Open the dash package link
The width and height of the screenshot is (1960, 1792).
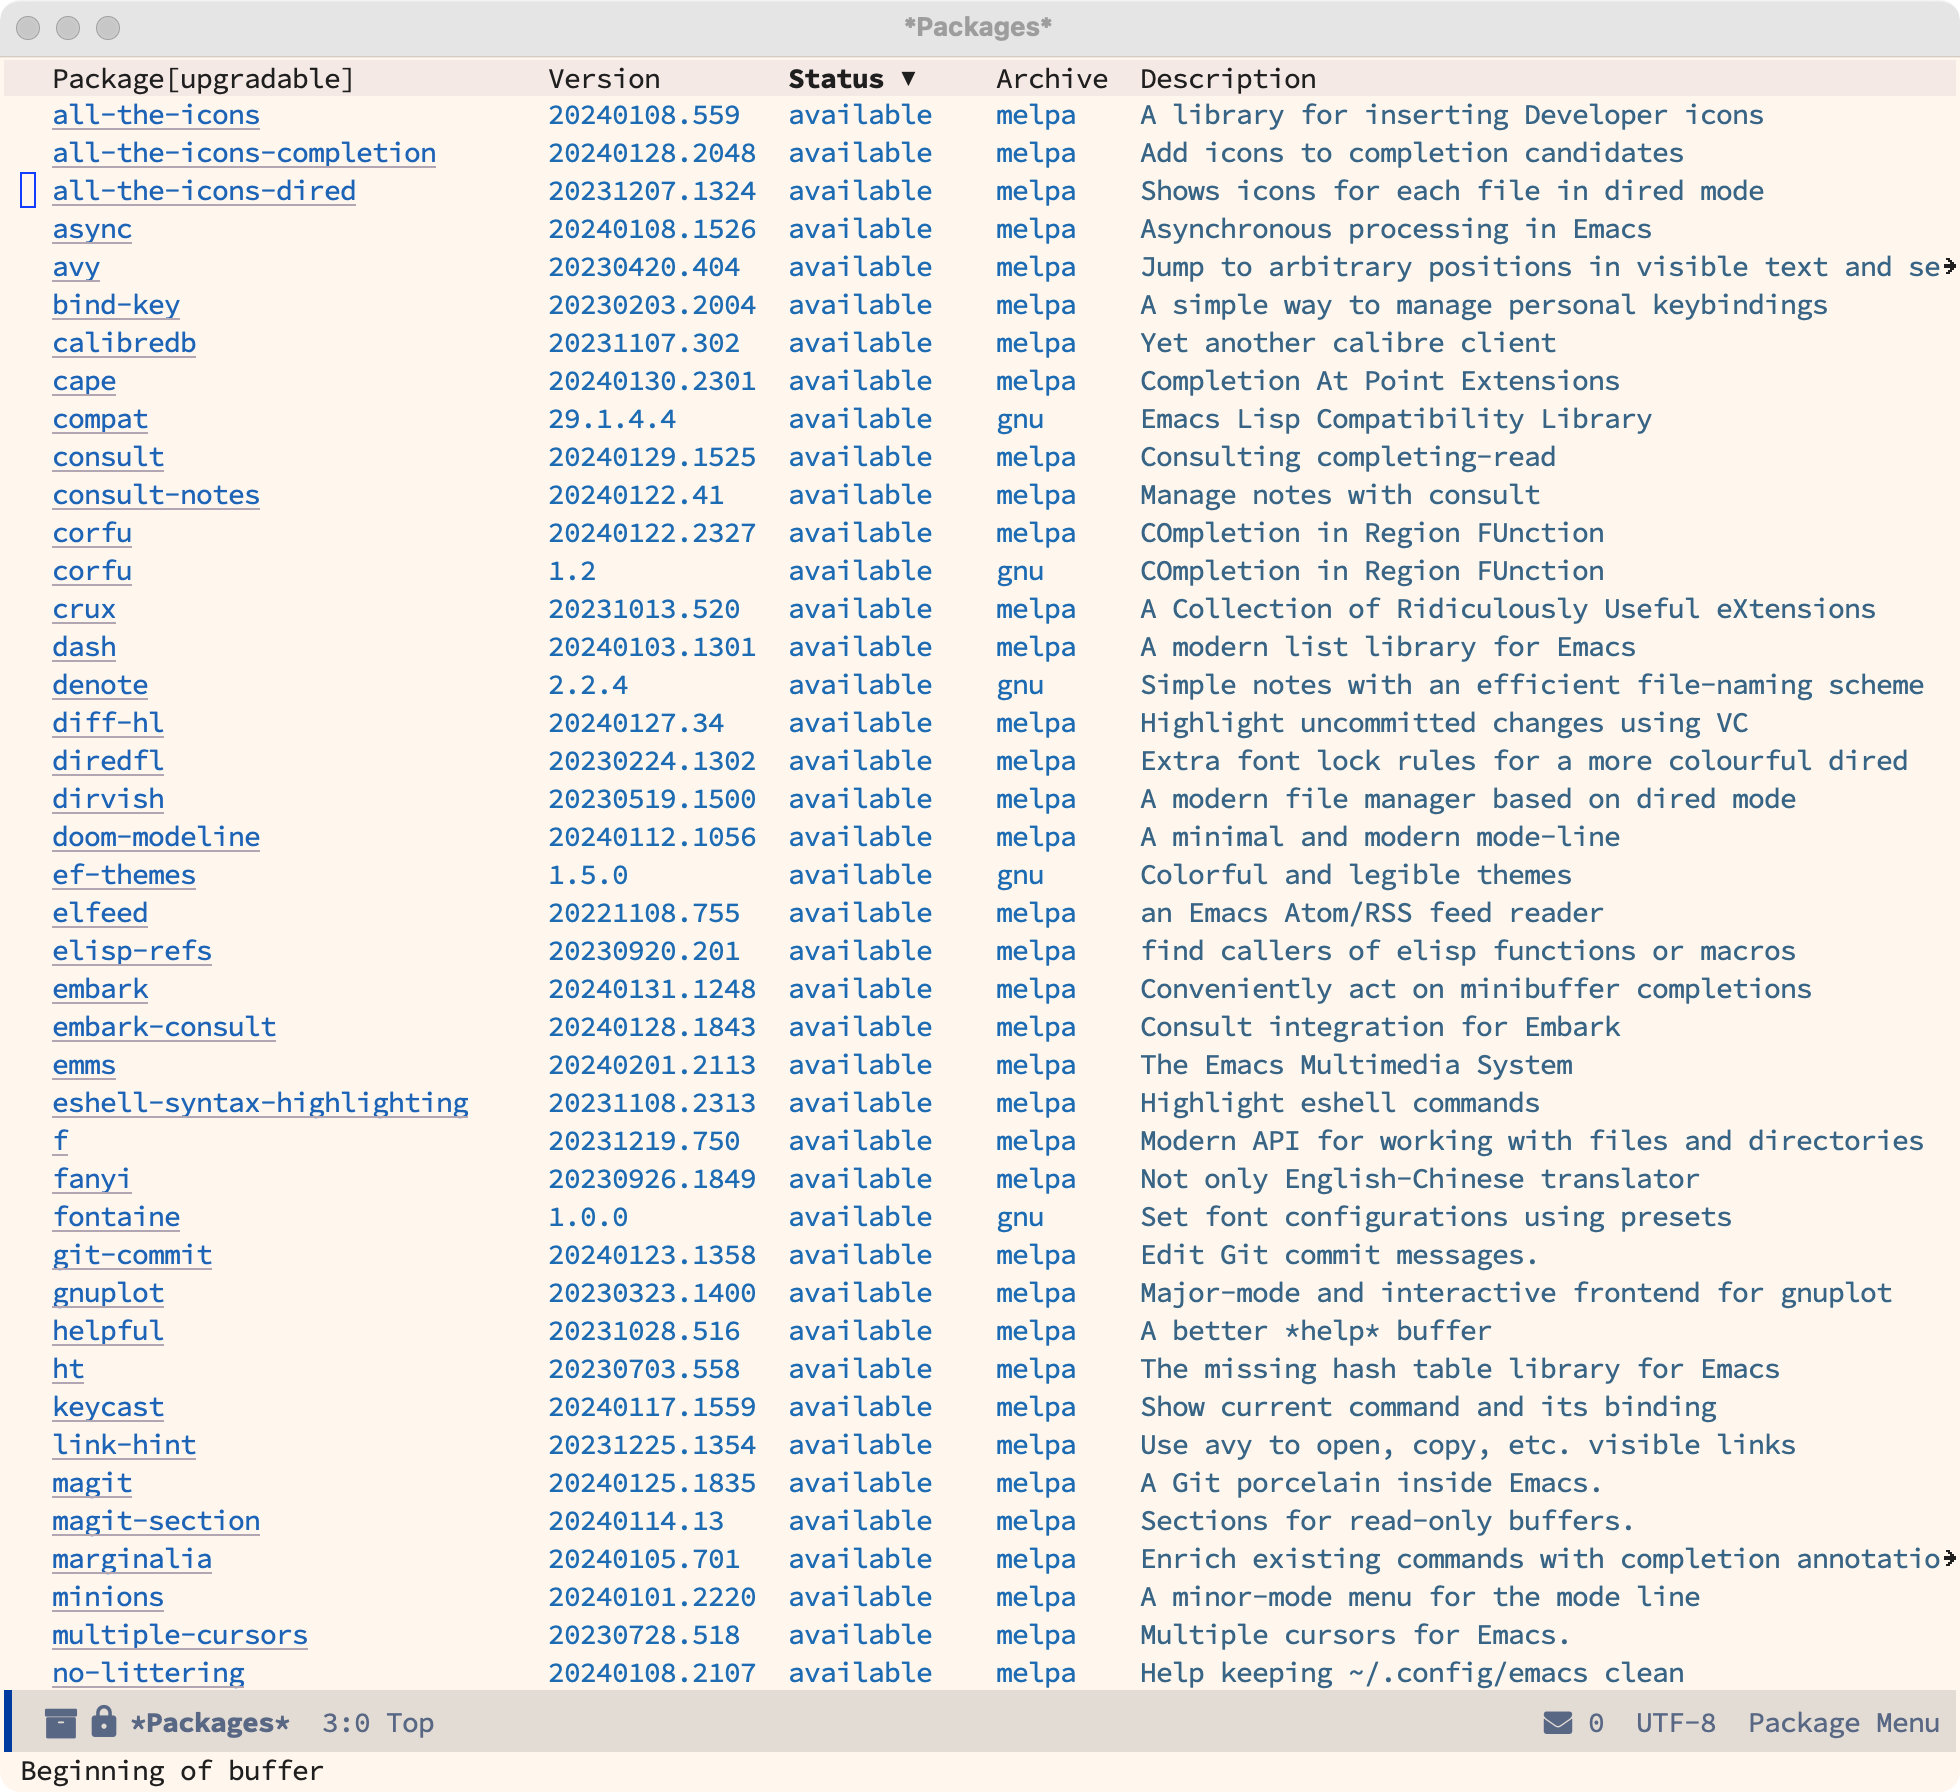(84, 647)
